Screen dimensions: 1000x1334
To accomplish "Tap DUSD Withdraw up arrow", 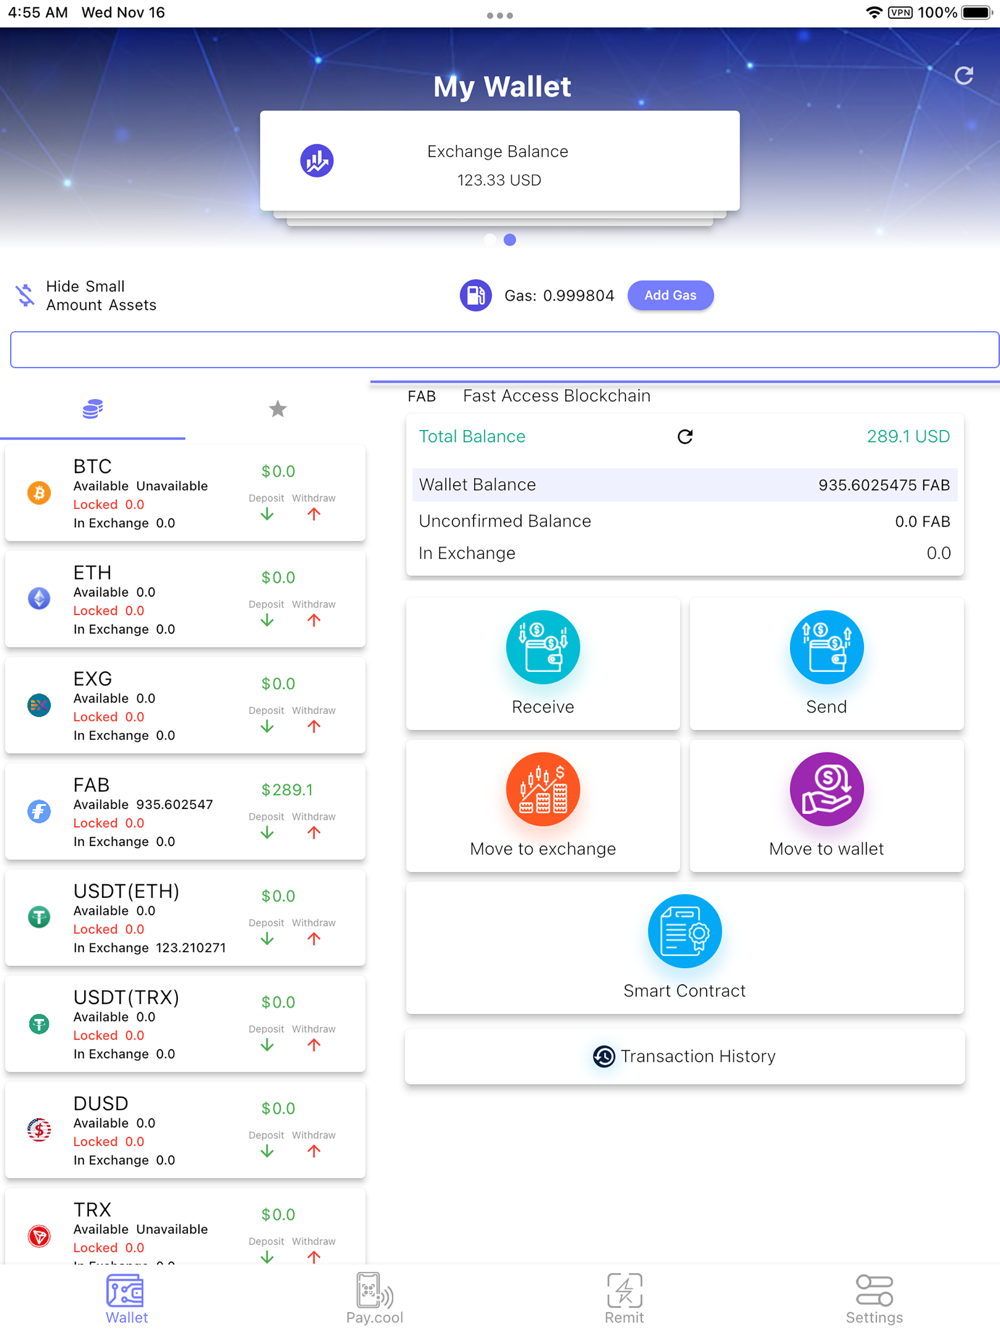I will 314,1151.
